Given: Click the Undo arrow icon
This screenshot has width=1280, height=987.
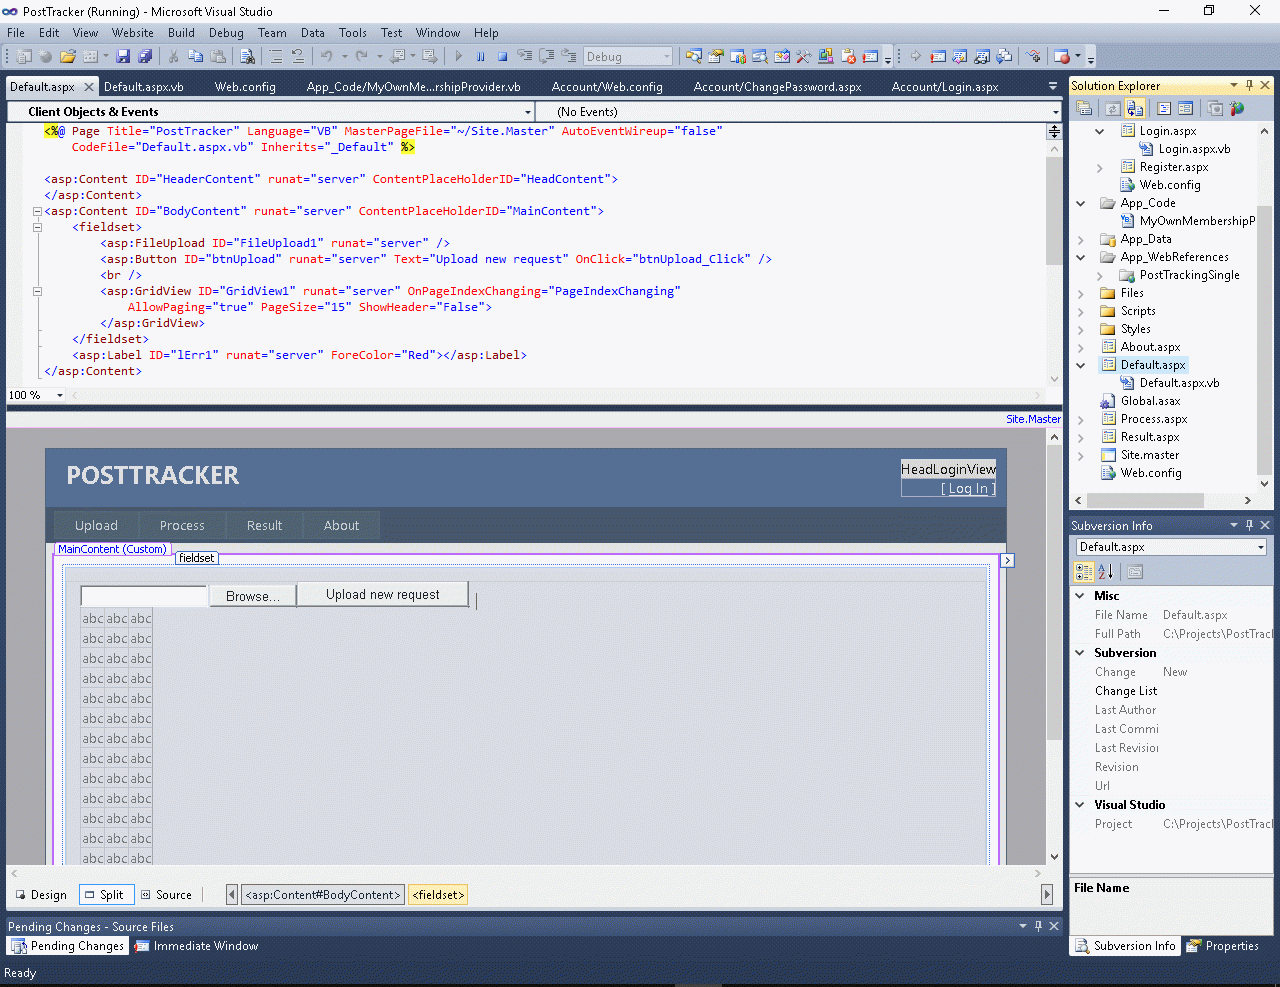Looking at the screenshot, I should 326,57.
